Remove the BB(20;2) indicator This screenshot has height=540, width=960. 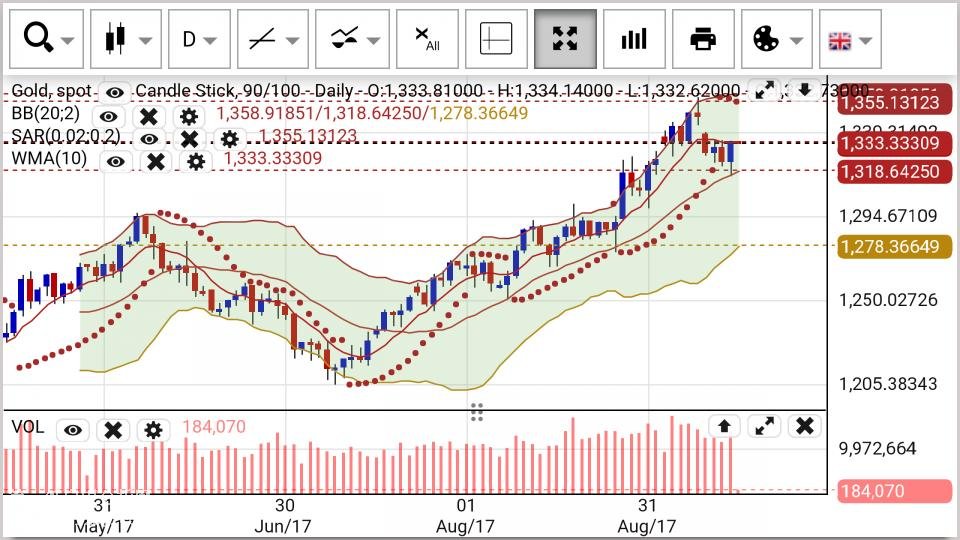(149, 116)
